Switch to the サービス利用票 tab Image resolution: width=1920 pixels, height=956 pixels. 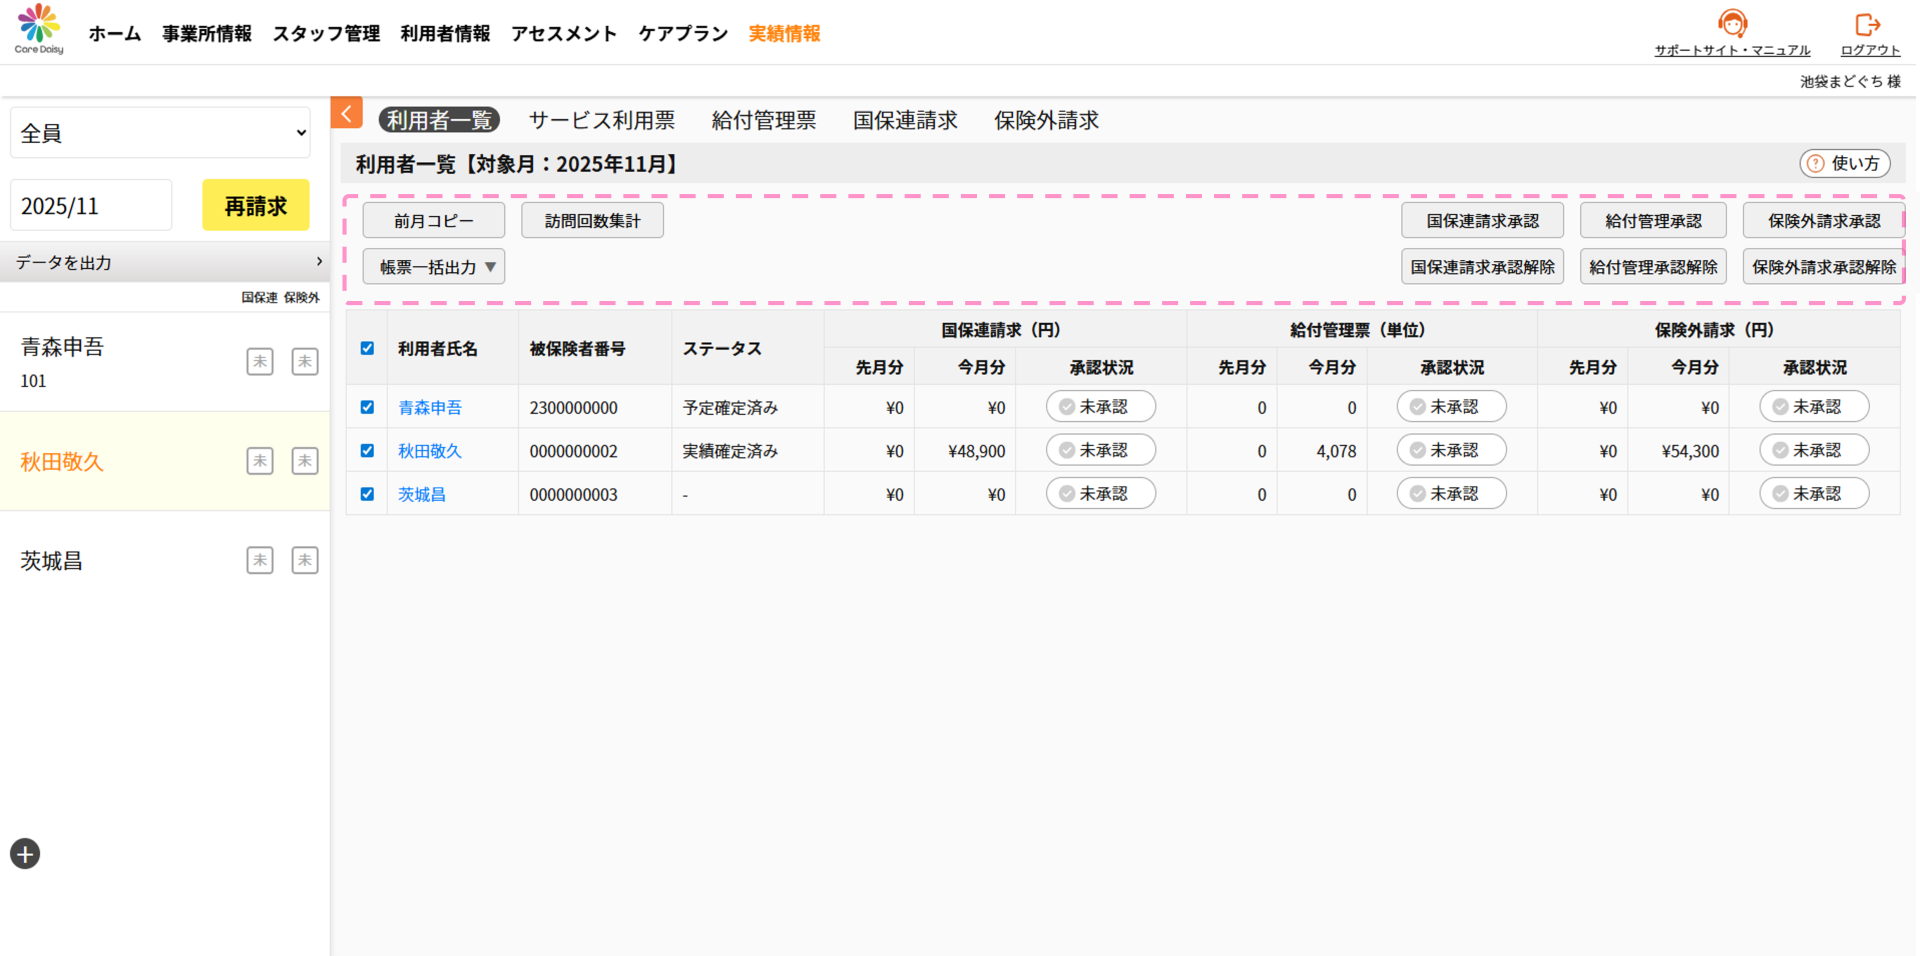601,121
